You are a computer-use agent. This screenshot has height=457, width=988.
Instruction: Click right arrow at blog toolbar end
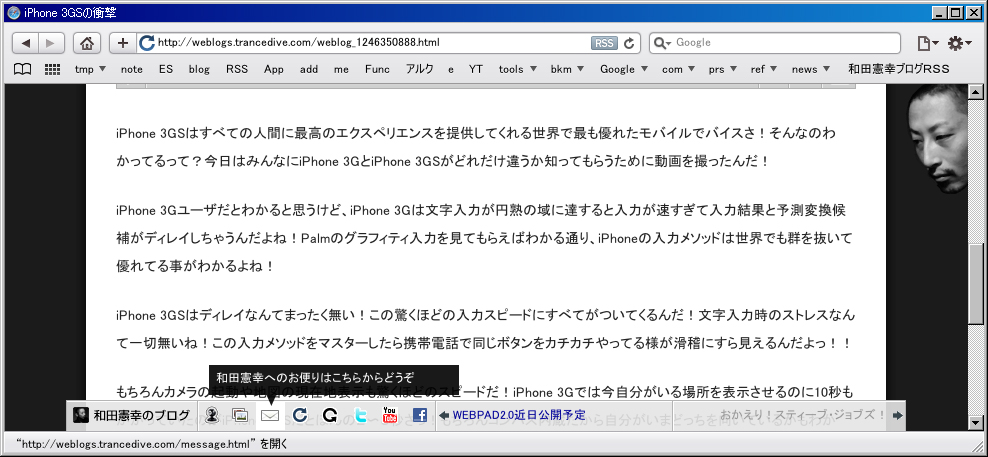tap(899, 415)
